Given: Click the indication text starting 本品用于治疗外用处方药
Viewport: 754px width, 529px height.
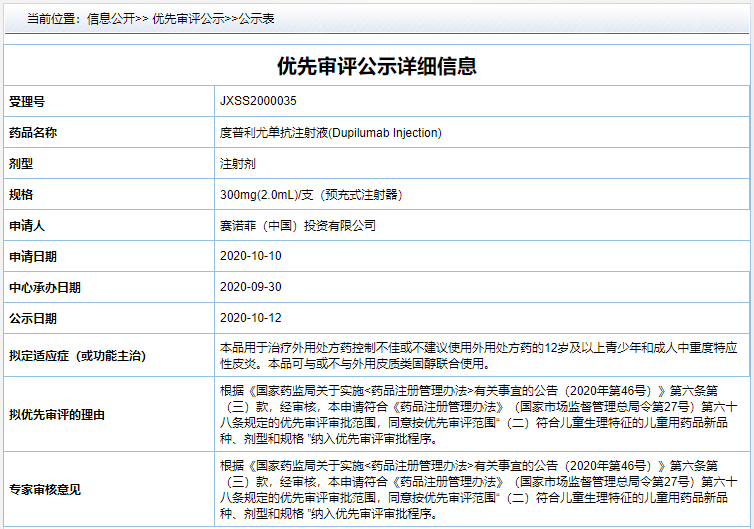Looking at the screenshot, I should [x=478, y=355].
